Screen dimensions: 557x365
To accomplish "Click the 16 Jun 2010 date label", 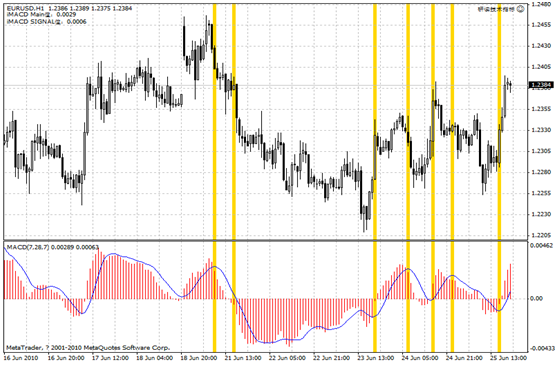I will (21, 358).
